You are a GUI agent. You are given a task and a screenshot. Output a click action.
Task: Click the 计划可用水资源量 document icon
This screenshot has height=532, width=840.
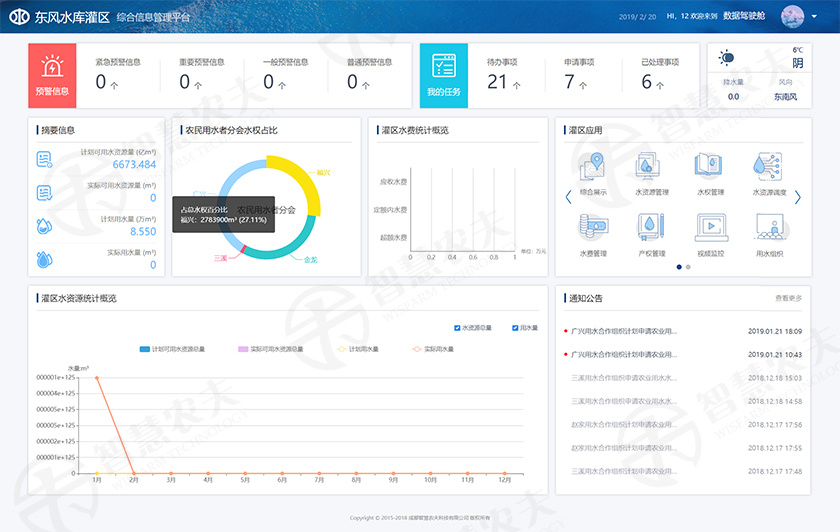pos(44,160)
